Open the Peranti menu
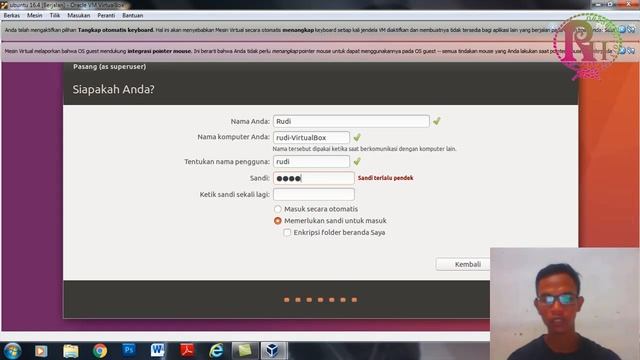This screenshot has width=640, height=360. (106, 16)
